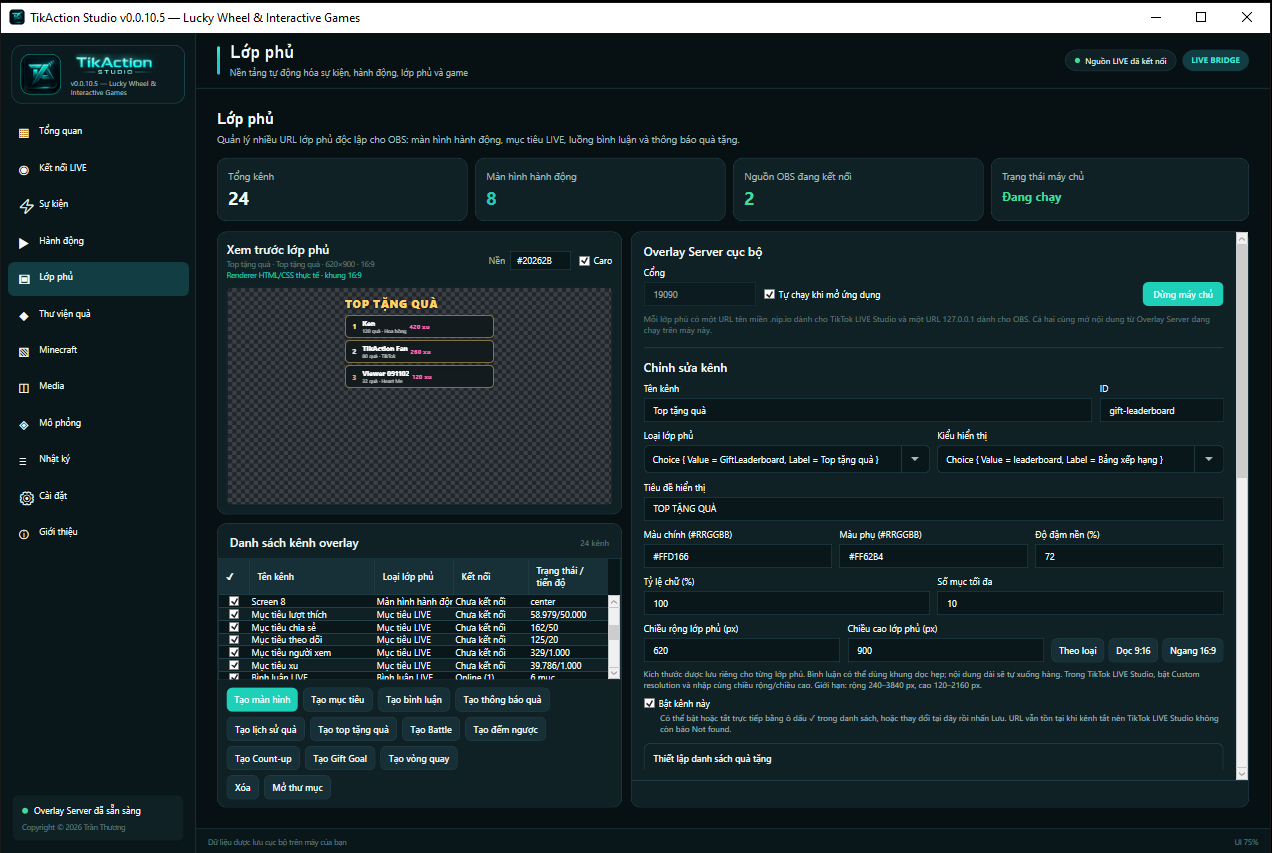
Task: Click the Tổng quan grid icon
Action: tap(24, 132)
